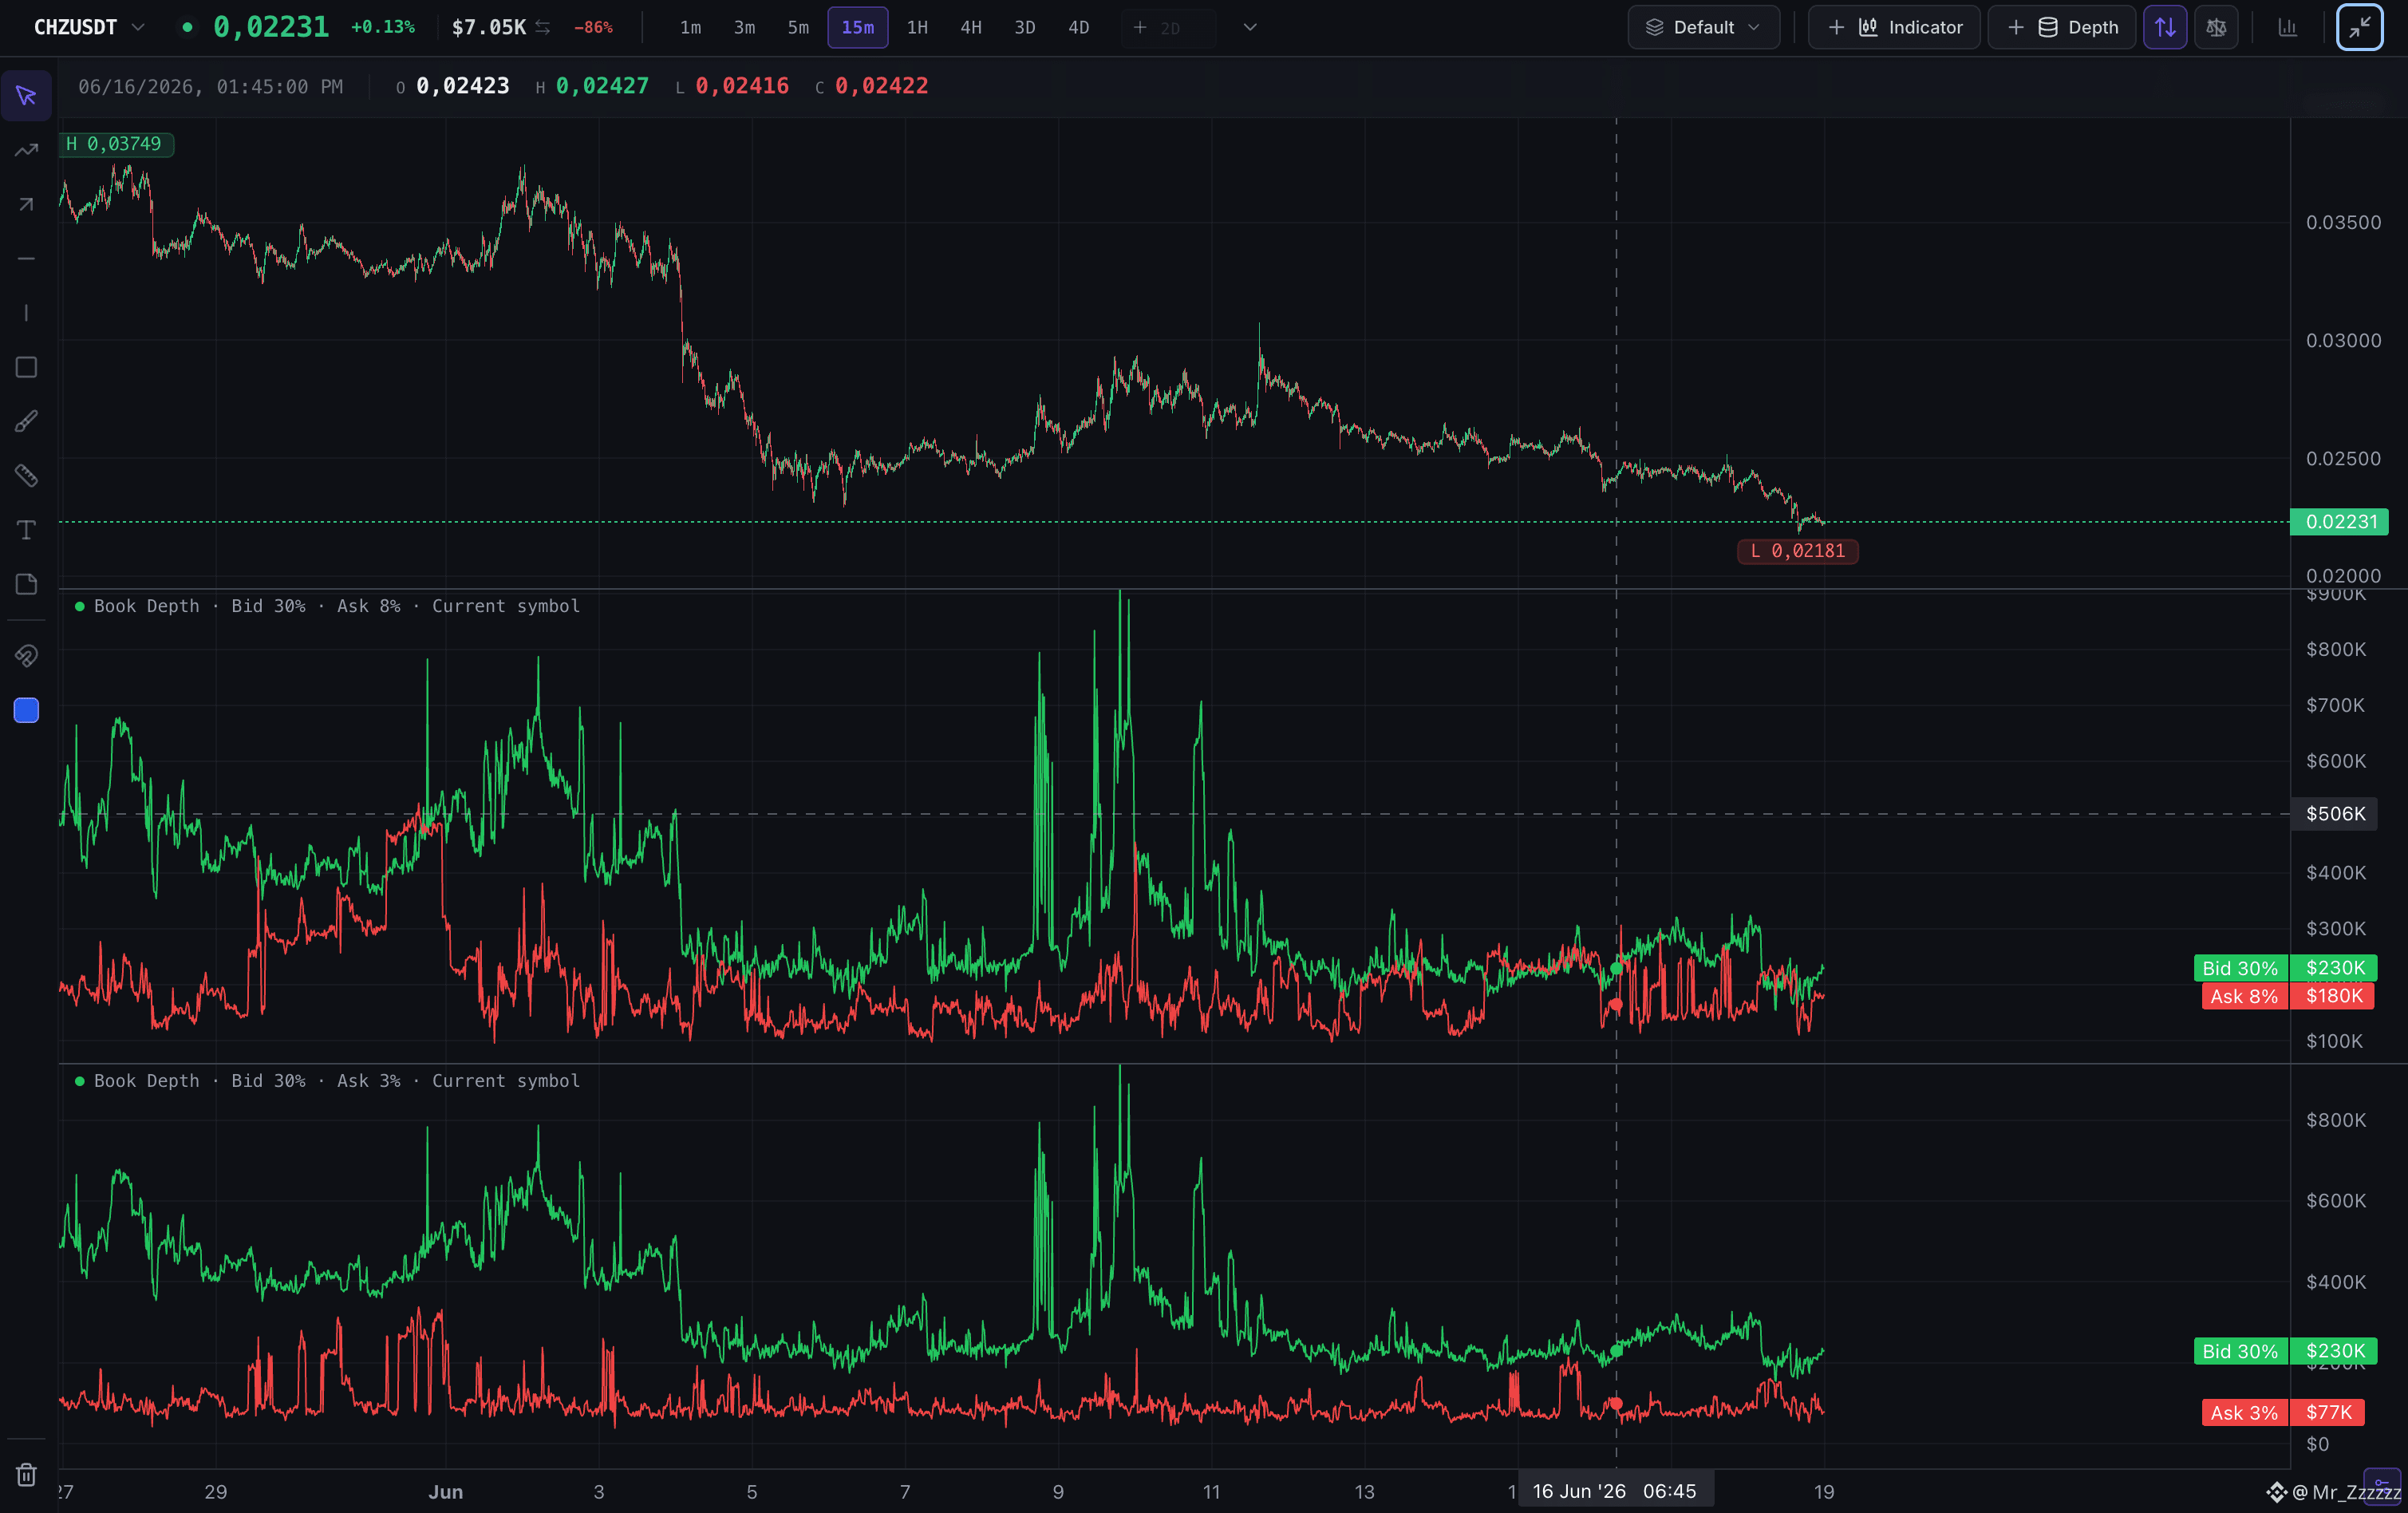The image size is (2408, 1513).
Task: Click the Ask 8% $180K value tag
Action: pyautogui.click(x=2288, y=996)
